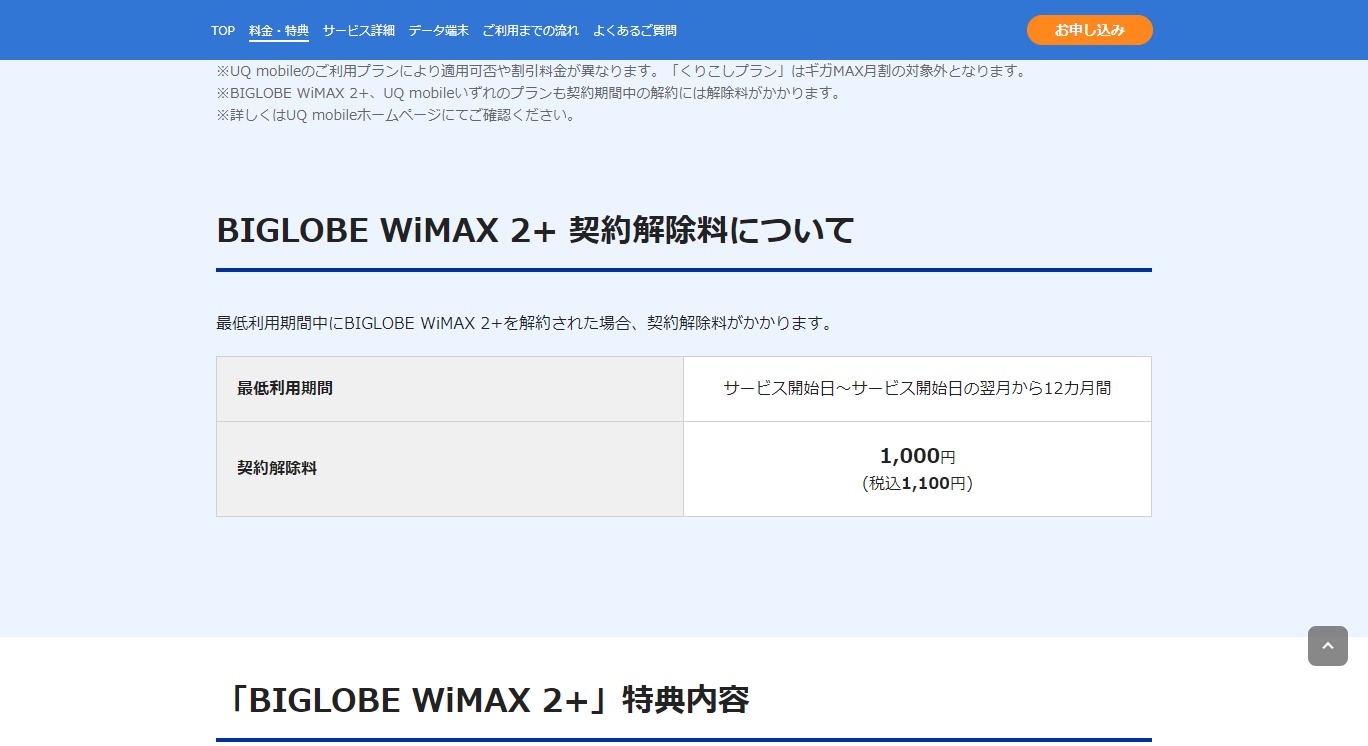Image resolution: width=1368 pixels, height=746 pixels.
Task: Click the note about 契約期間中の解約
Action: coord(528,93)
